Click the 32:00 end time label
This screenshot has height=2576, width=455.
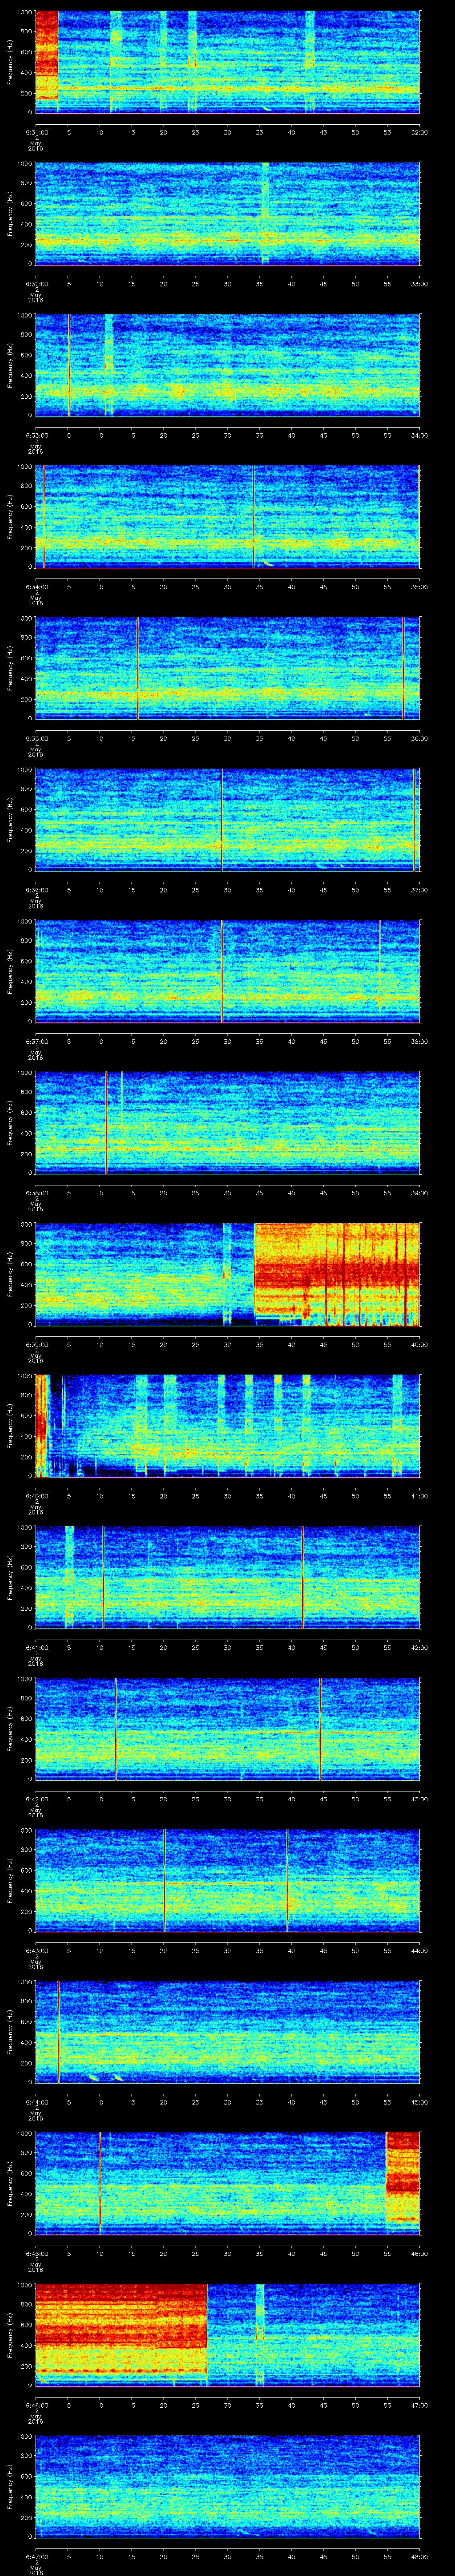(419, 131)
